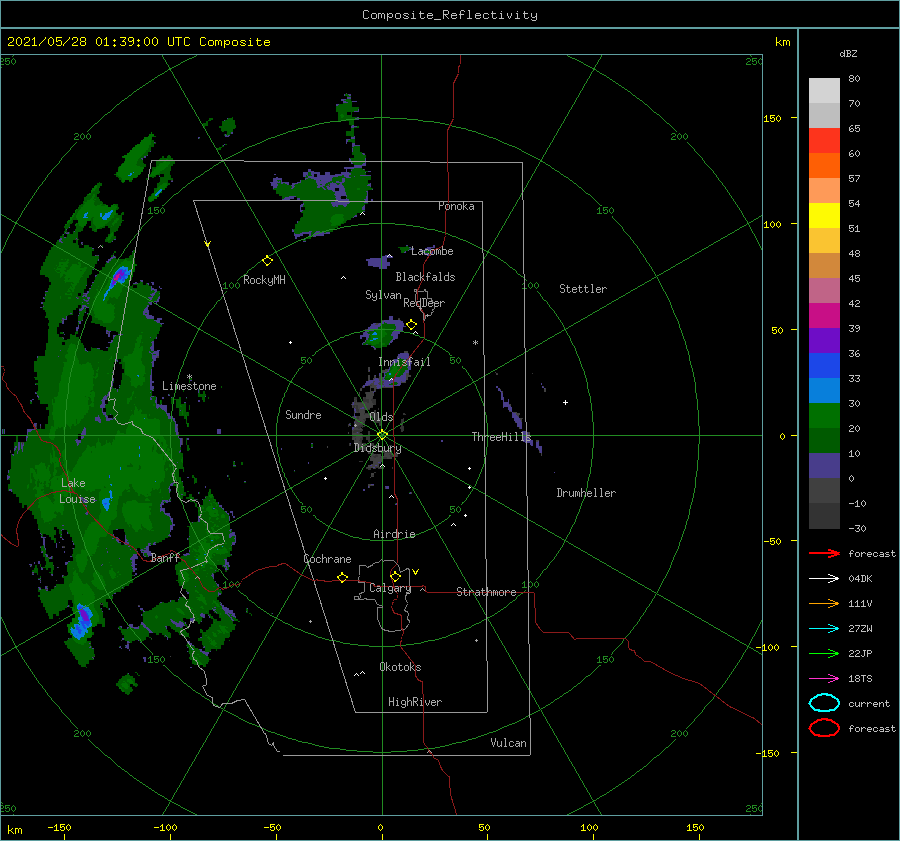Image resolution: width=900 pixels, height=841 pixels.
Task: Click the Innisfail label
Action: coord(404,362)
